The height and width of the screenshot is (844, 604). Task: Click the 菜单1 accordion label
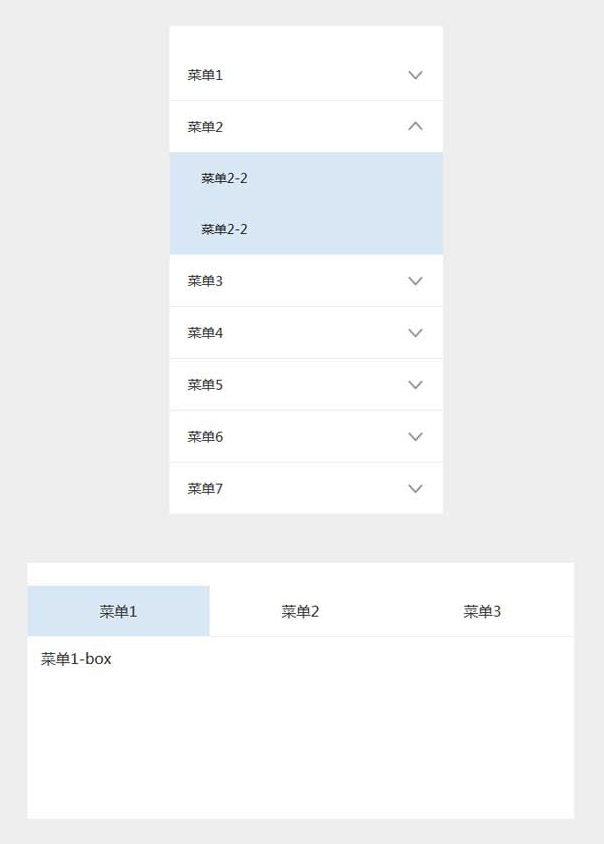[x=205, y=75]
